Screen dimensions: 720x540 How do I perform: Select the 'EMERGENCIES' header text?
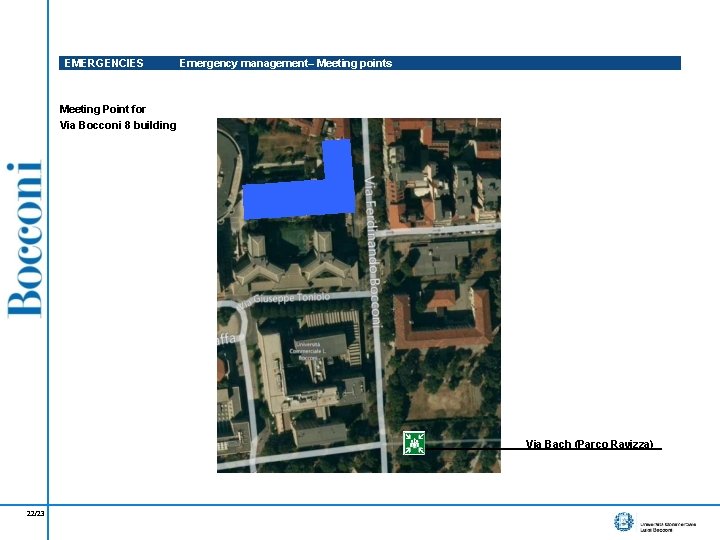click(x=104, y=63)
